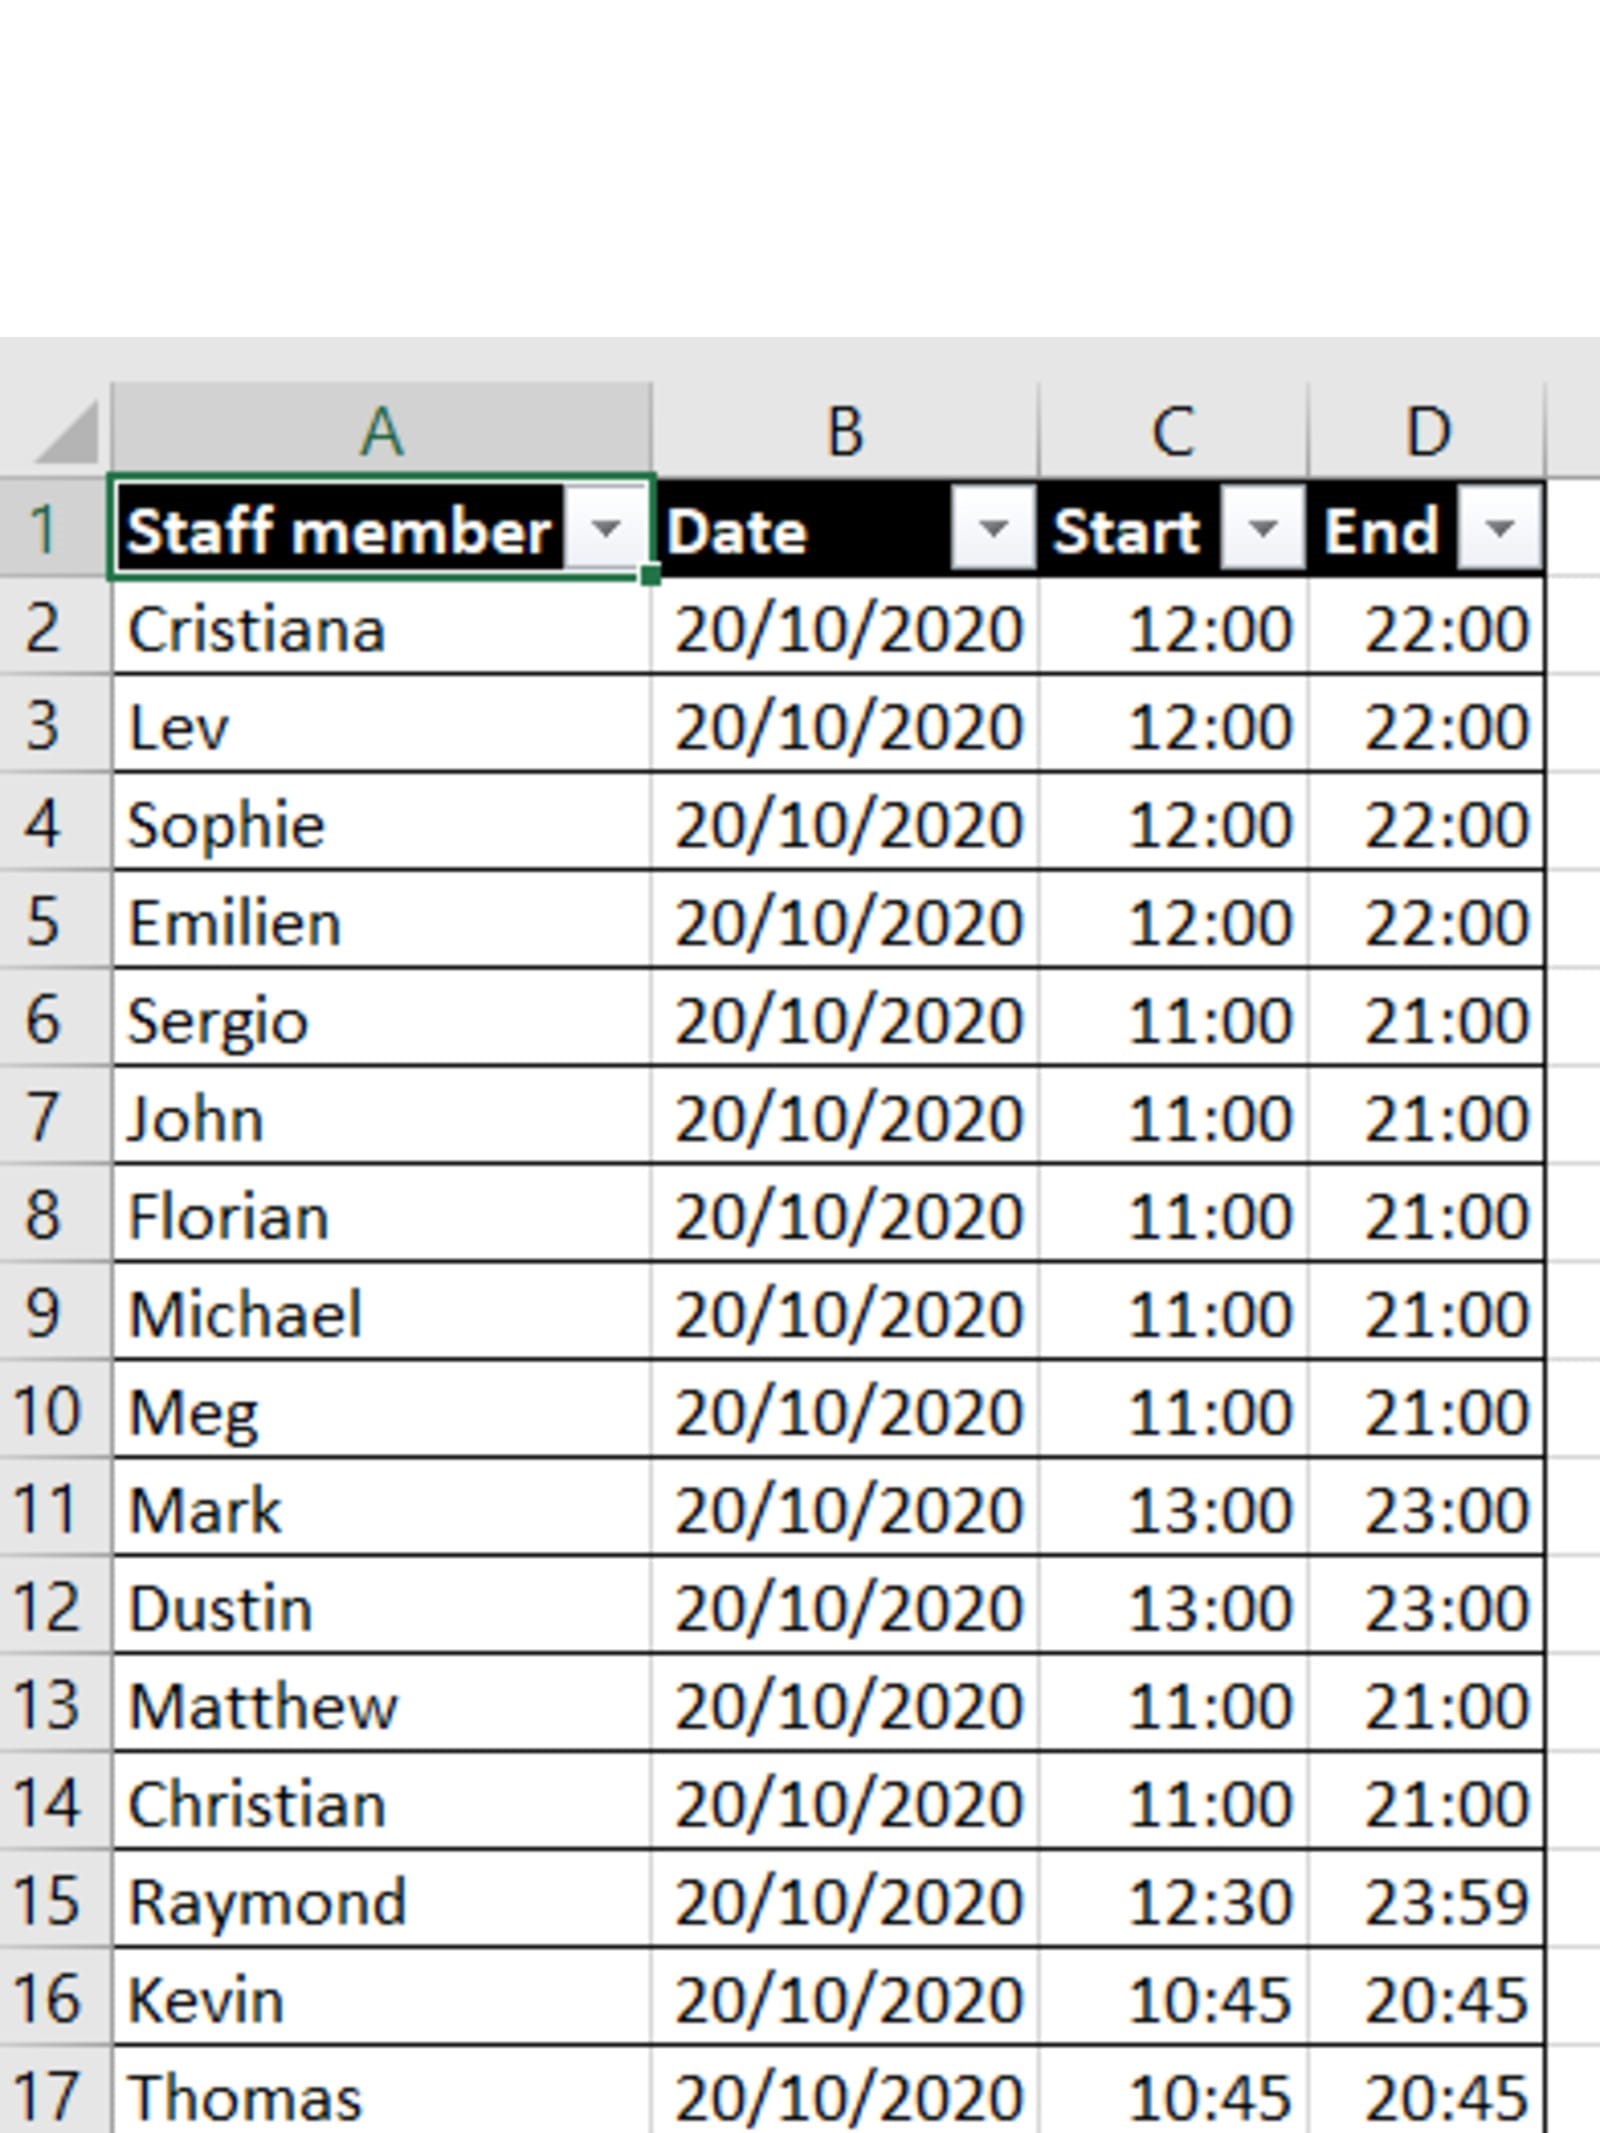Select row 15 header
The width and height of the screenshot is (1600, 2133).
coord(45,1900)
